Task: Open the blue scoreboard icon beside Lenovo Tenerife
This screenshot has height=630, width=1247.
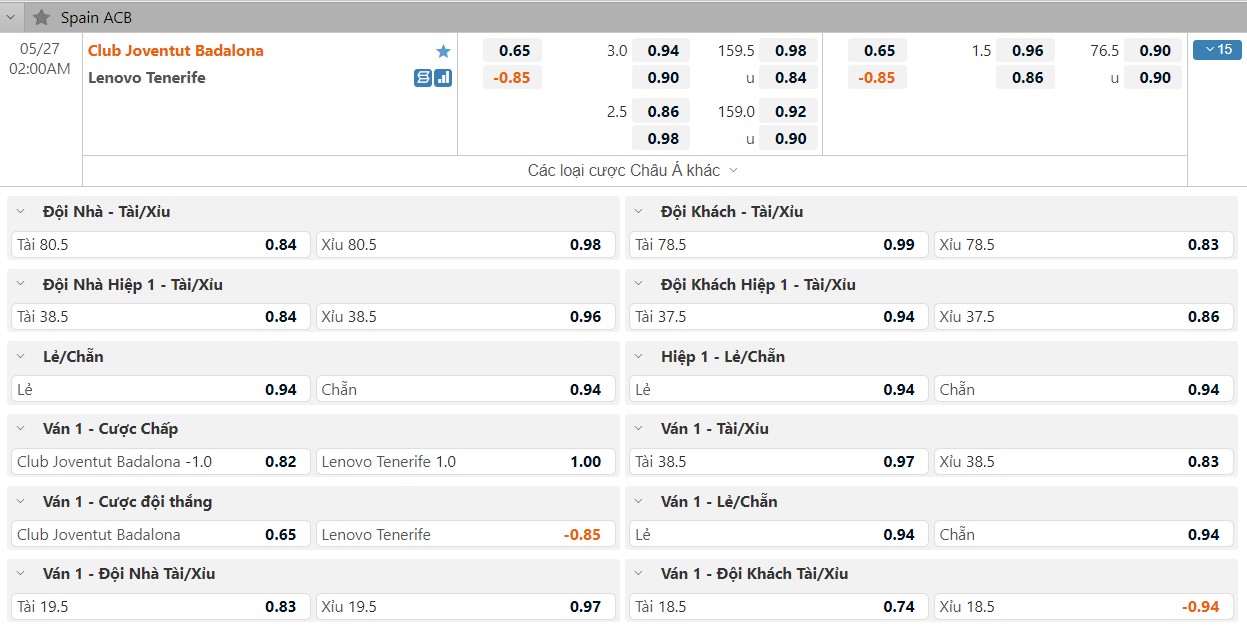Action: tap(423, 77)
